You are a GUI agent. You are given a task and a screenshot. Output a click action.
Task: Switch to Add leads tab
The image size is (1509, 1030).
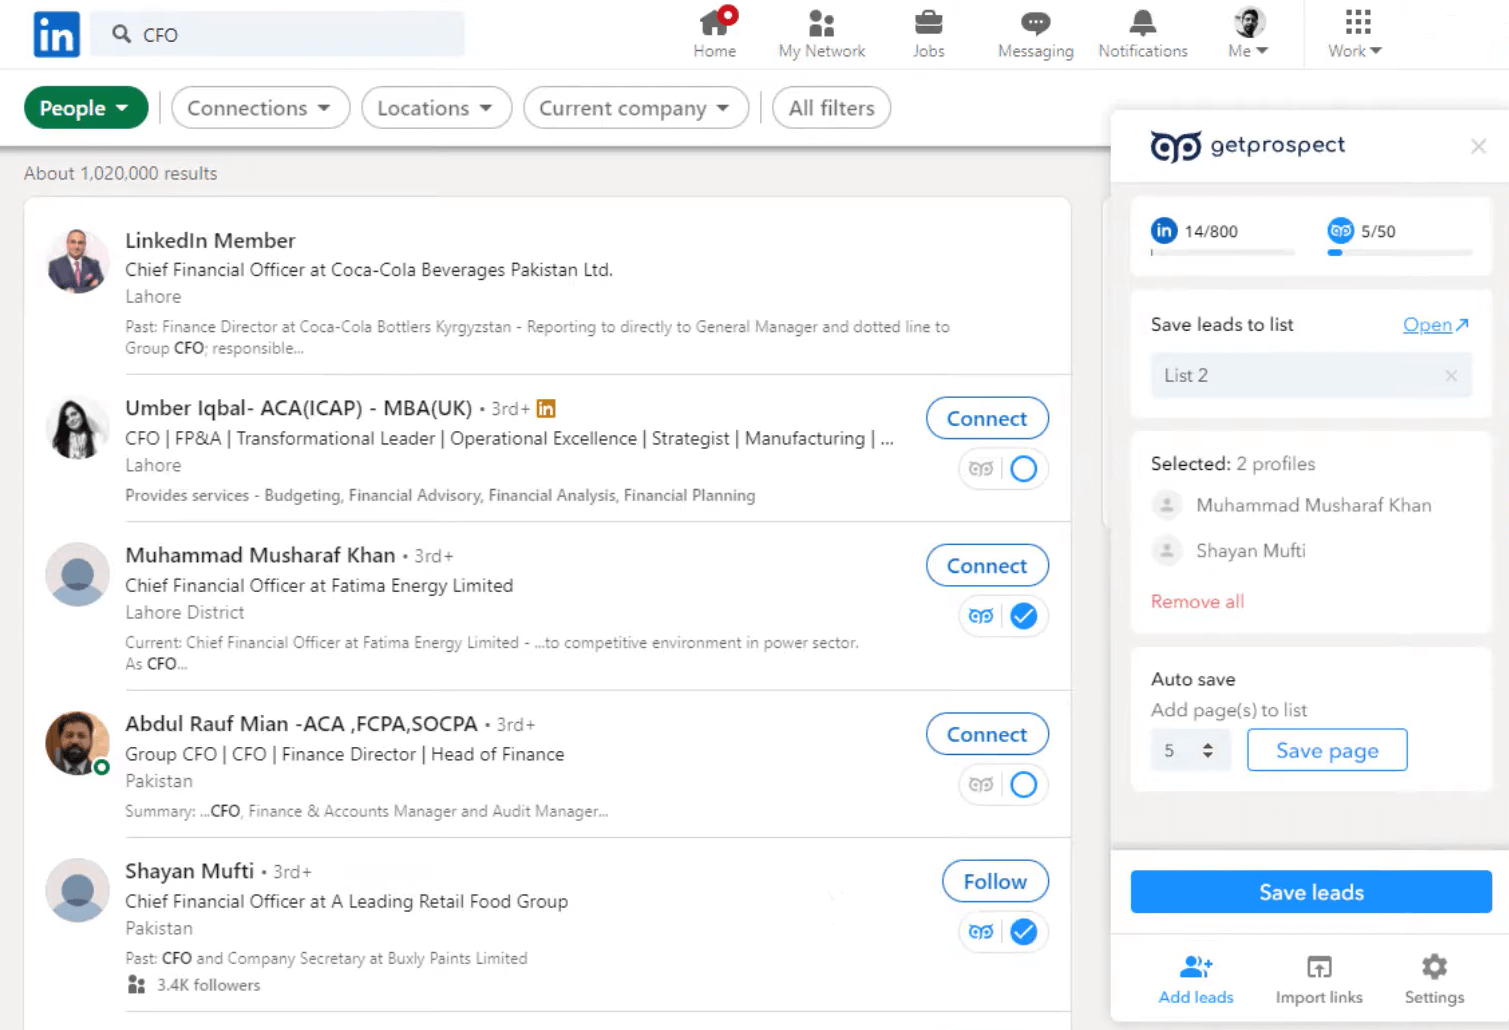point(1196,979)
